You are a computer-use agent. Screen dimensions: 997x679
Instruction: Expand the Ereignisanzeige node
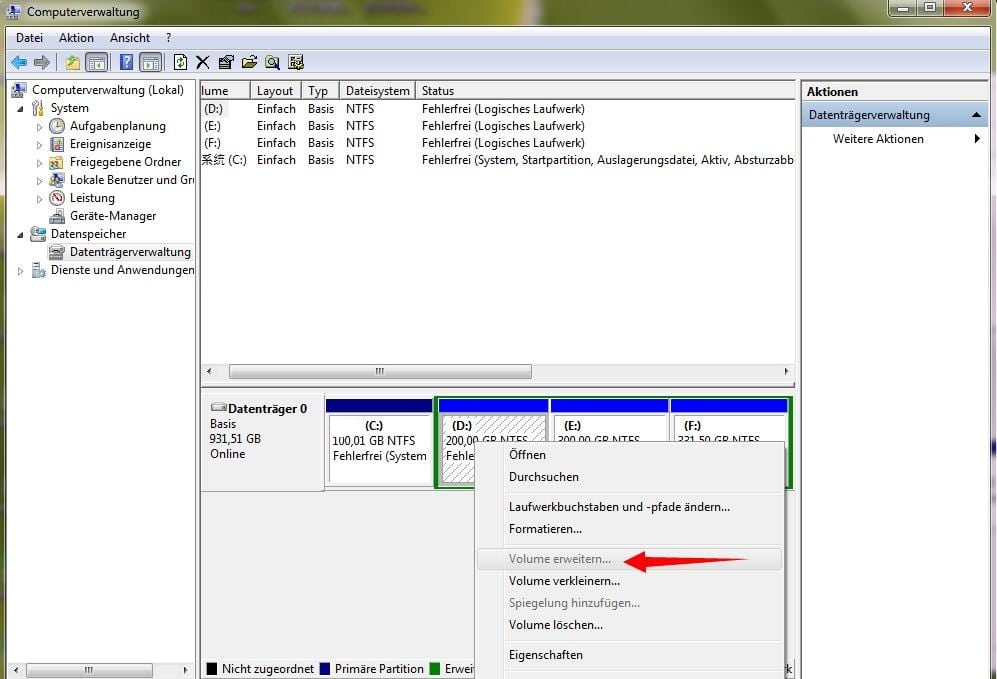(39, 145)
